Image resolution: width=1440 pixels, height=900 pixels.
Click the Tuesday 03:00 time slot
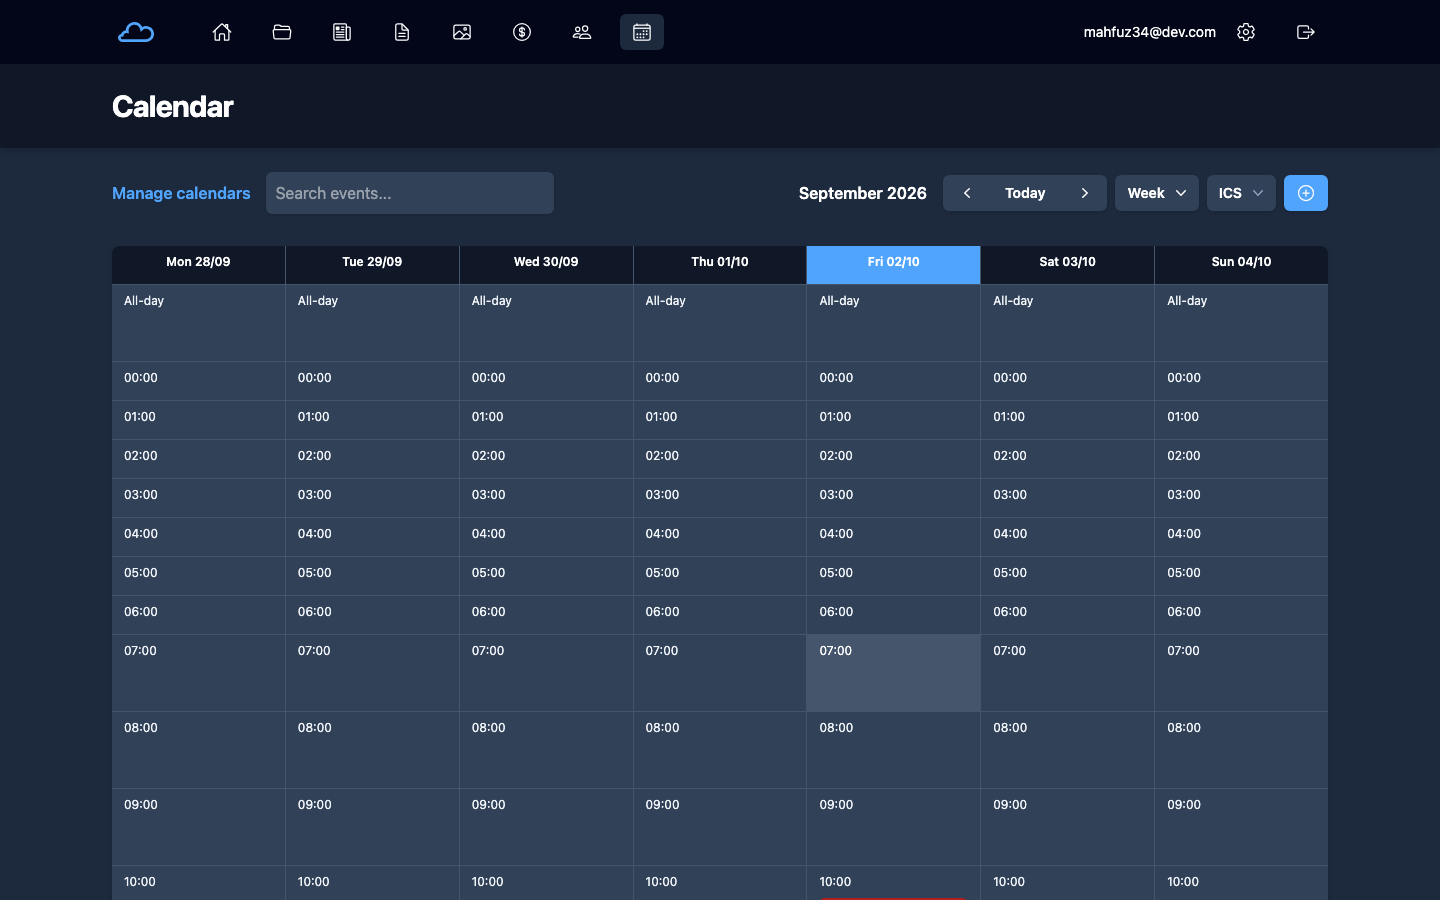coord(372,498)
